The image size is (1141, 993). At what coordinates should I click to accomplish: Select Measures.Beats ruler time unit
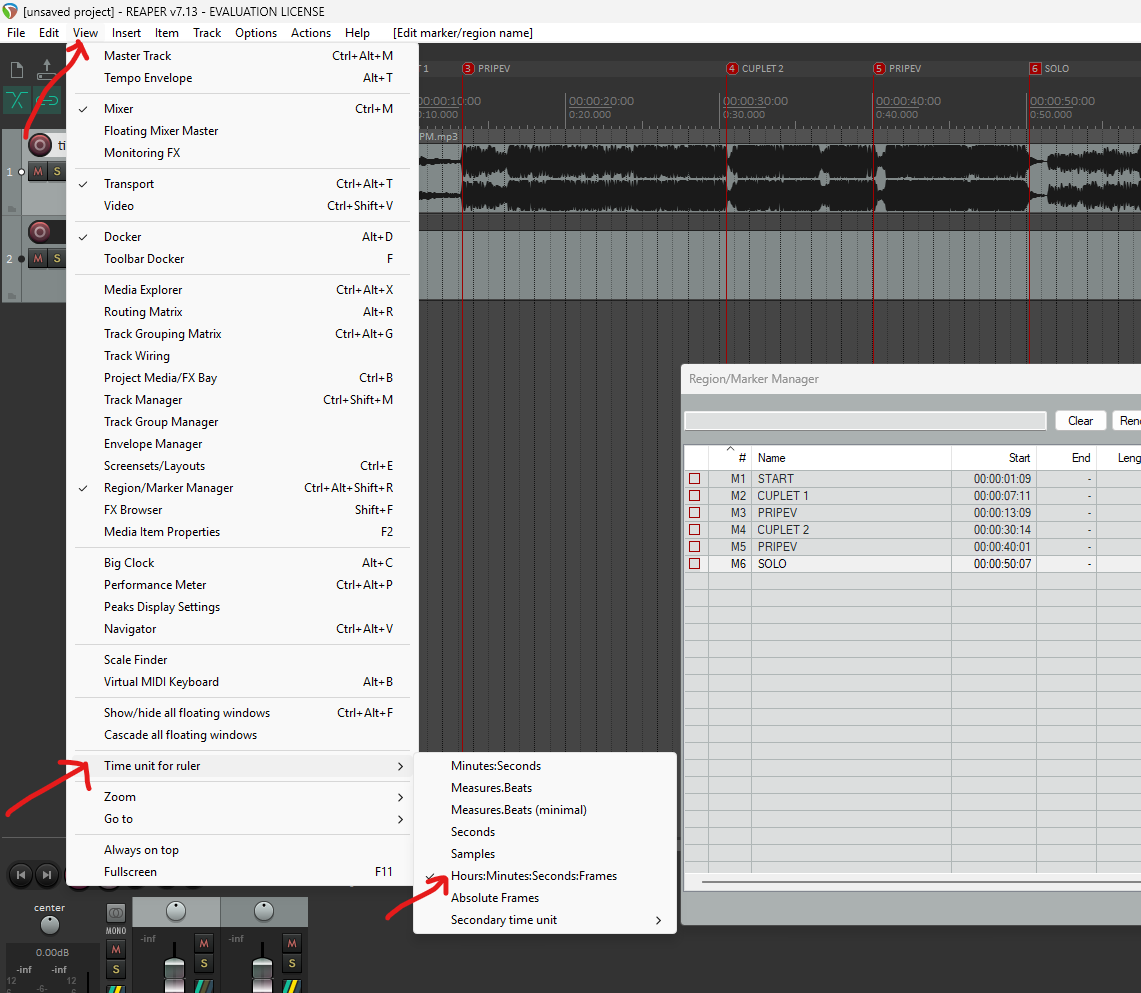click(491, 788)
